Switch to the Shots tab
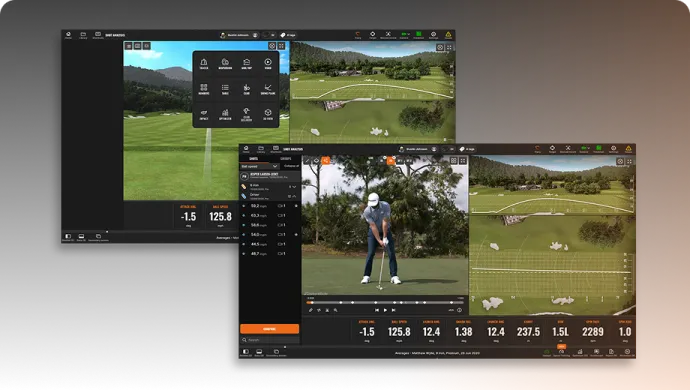Screen dimensions: 690x390 pyautogui.click(x=253, y=158)
